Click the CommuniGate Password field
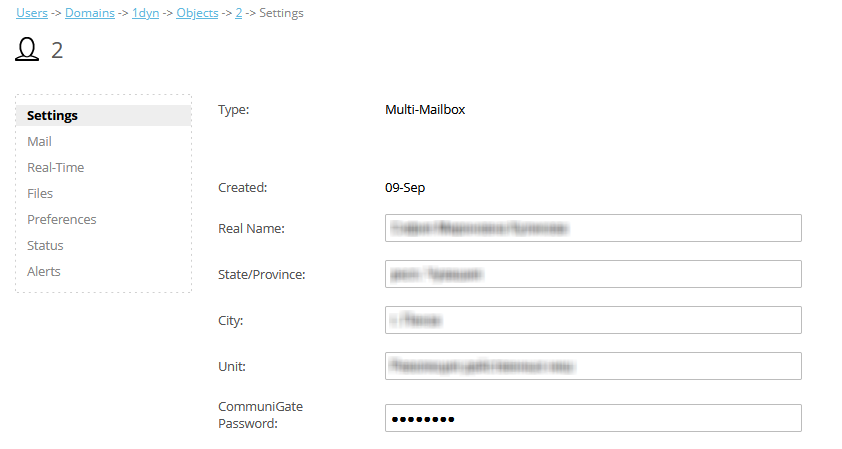 (x=593, y=418)
